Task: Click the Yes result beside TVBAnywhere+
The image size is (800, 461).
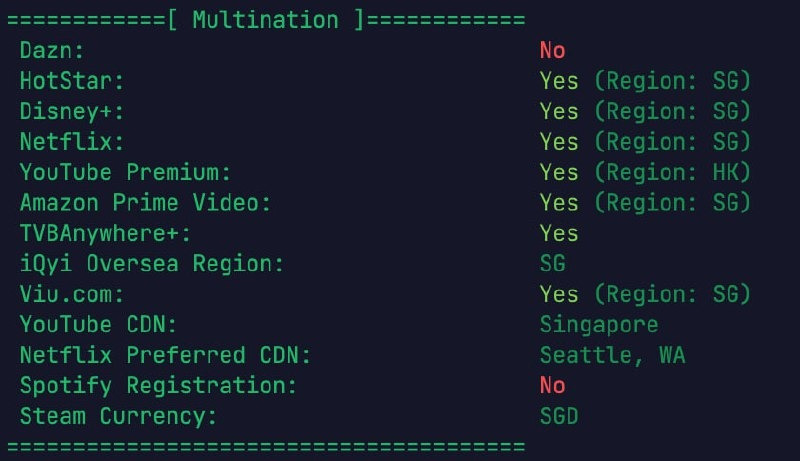Action: point(559,233)
